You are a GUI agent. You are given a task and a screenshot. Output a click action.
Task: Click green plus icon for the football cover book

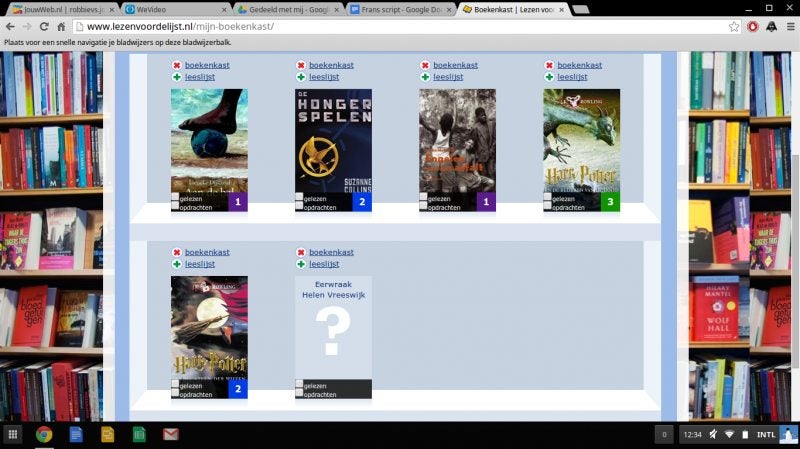click(177, 77)
